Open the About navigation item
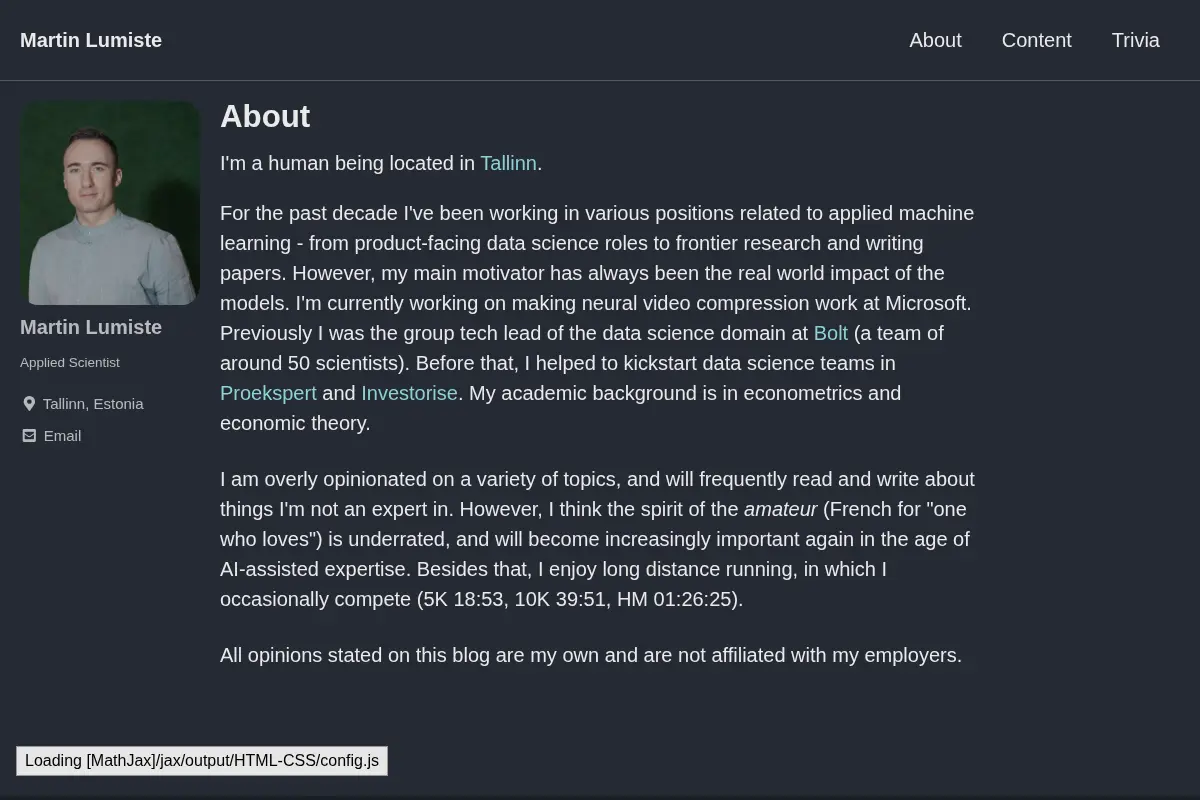The width and height of the screenshot is (1200, 800). [x=935, y=40]
